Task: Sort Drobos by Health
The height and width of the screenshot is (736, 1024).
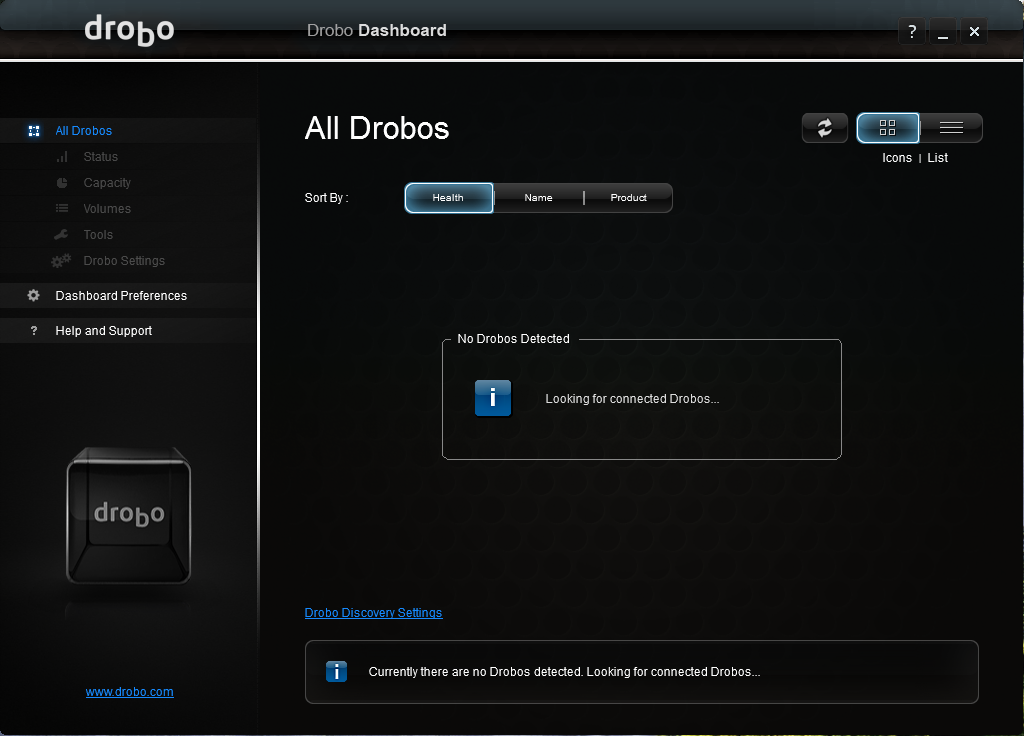Action: click(x=448, y=198)
